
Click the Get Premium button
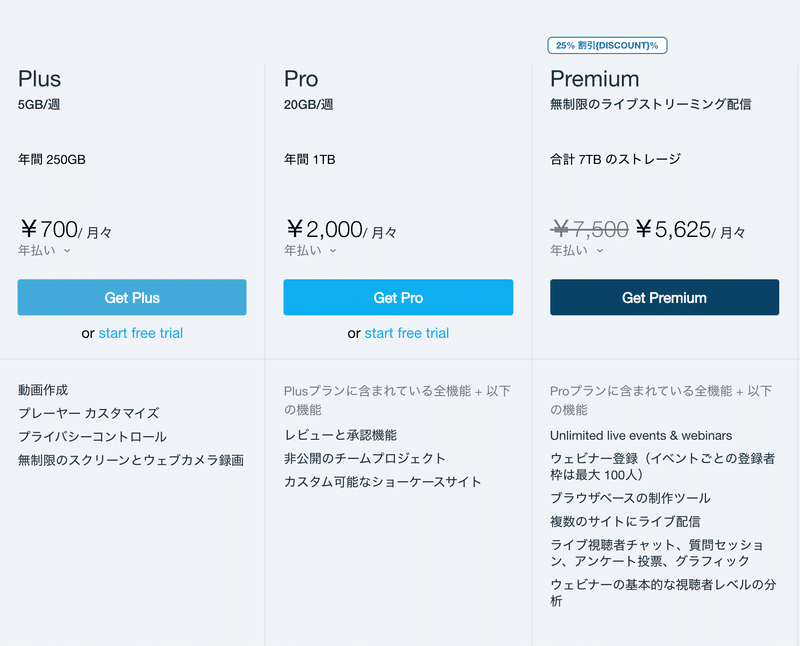(x=664, y=297)
